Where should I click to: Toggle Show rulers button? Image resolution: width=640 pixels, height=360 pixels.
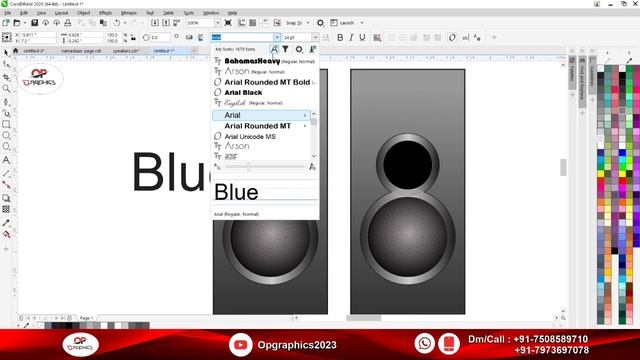[x=242, y=23]
